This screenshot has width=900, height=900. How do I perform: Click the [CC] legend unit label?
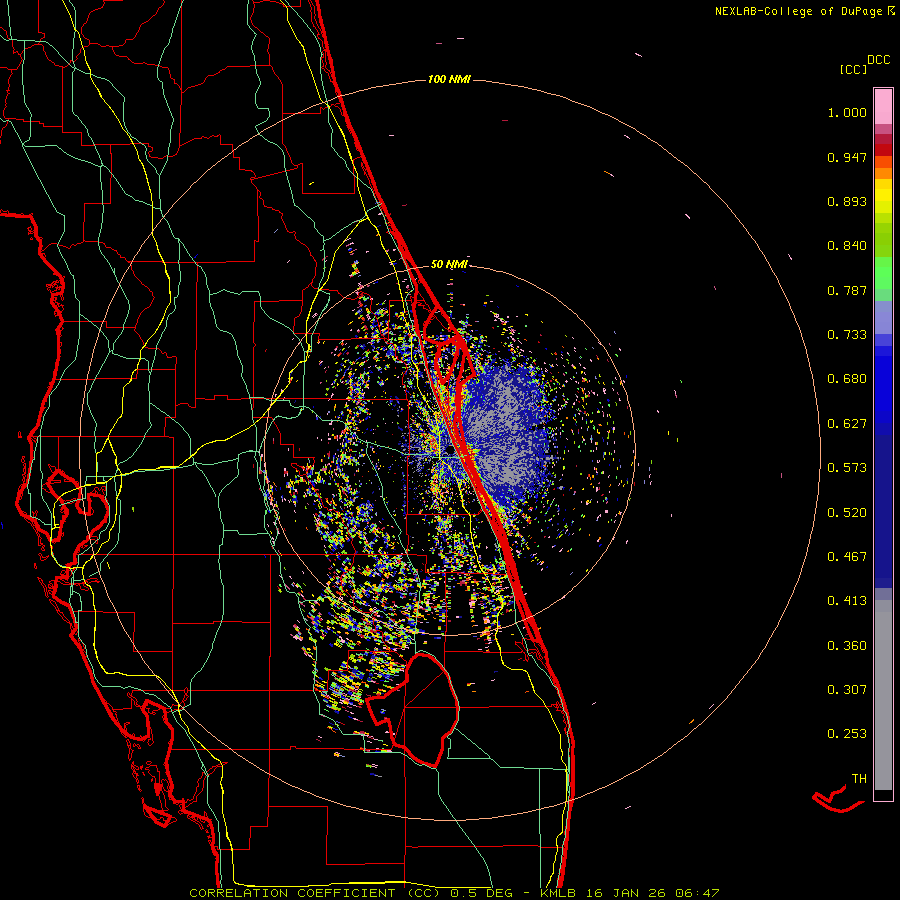pyautogui.click(x=853, y=69)
